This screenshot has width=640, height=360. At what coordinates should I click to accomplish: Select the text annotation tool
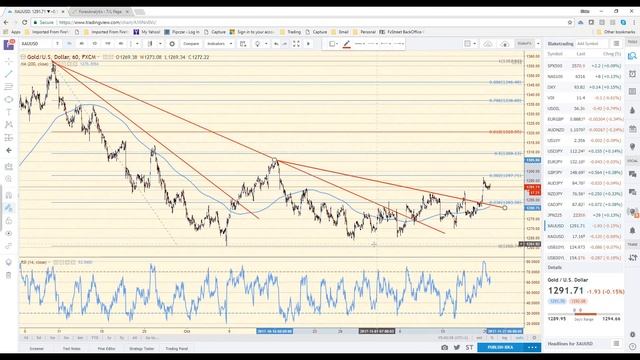coord(9,112)
